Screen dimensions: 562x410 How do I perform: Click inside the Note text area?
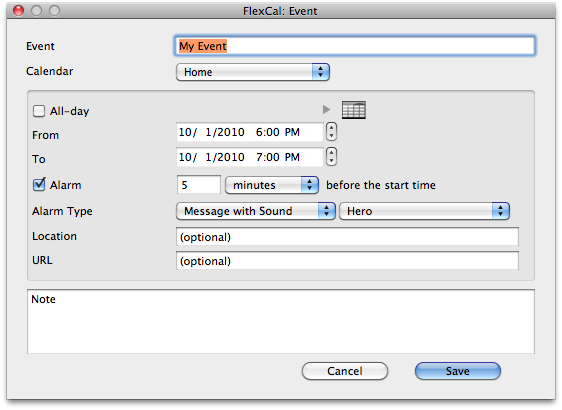click(281, 321)
